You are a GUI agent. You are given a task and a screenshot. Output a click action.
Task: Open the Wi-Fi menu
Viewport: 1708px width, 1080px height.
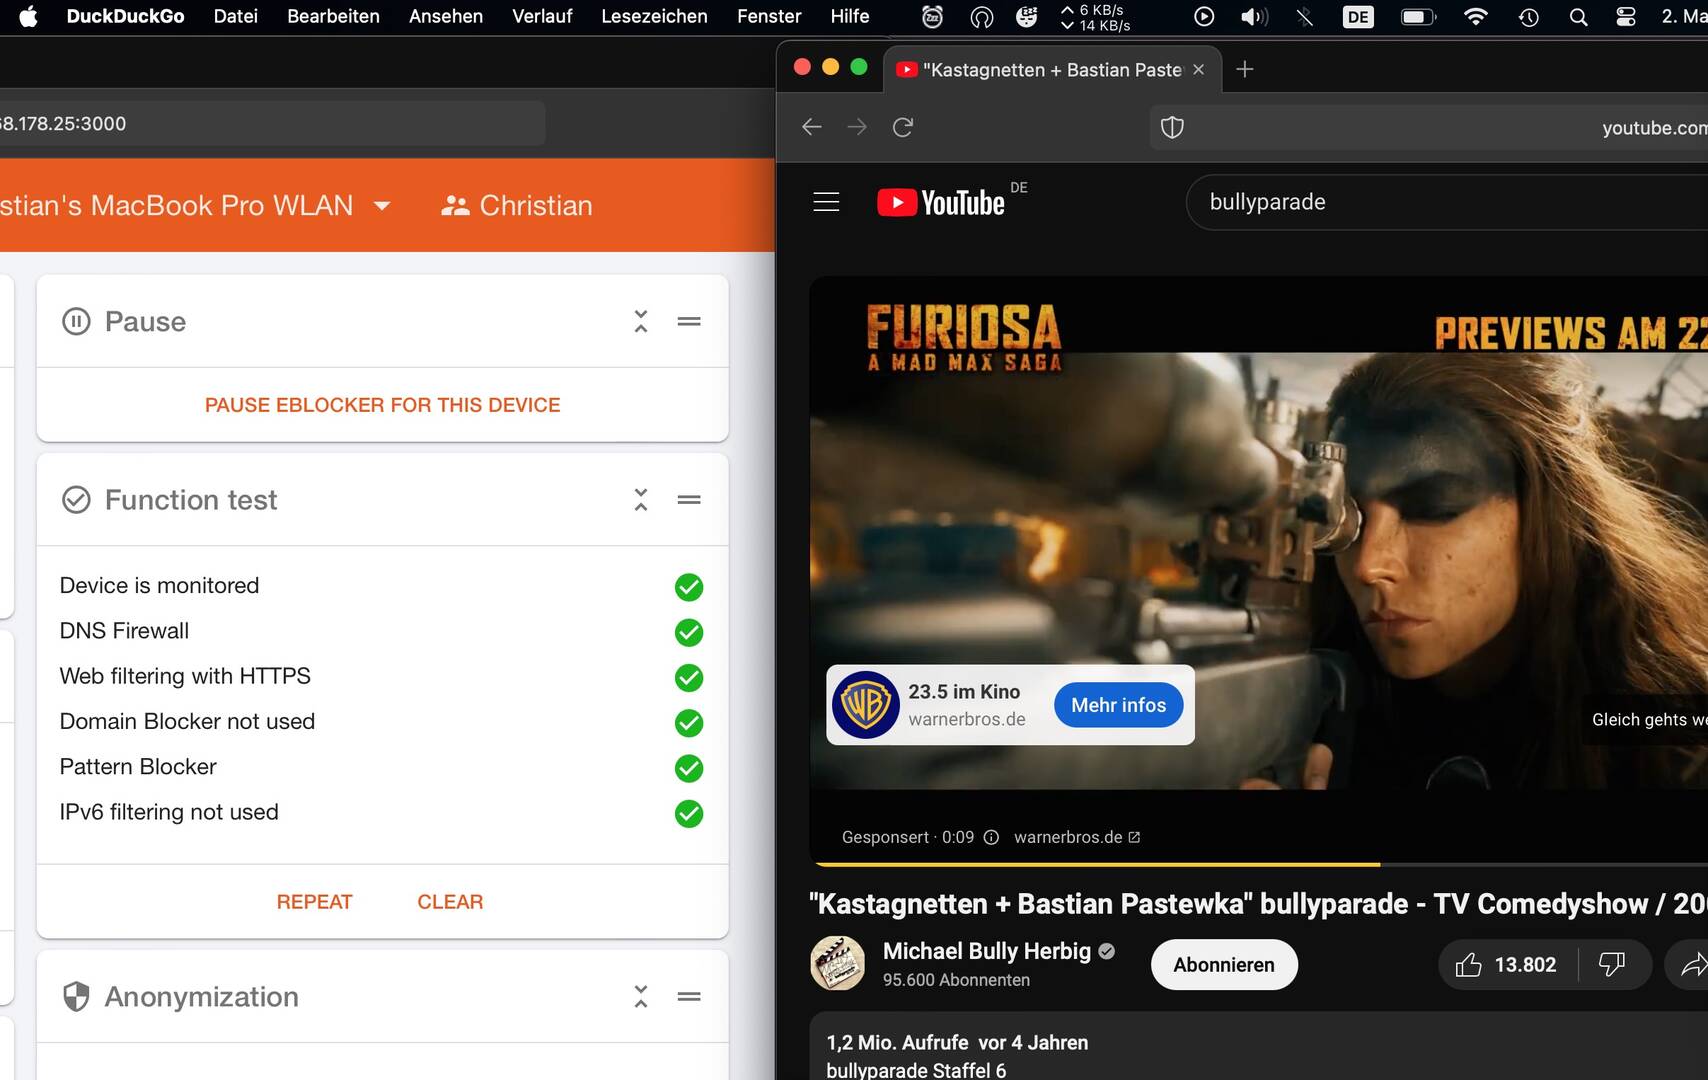pyautogui.click(x=1475, y=17)
